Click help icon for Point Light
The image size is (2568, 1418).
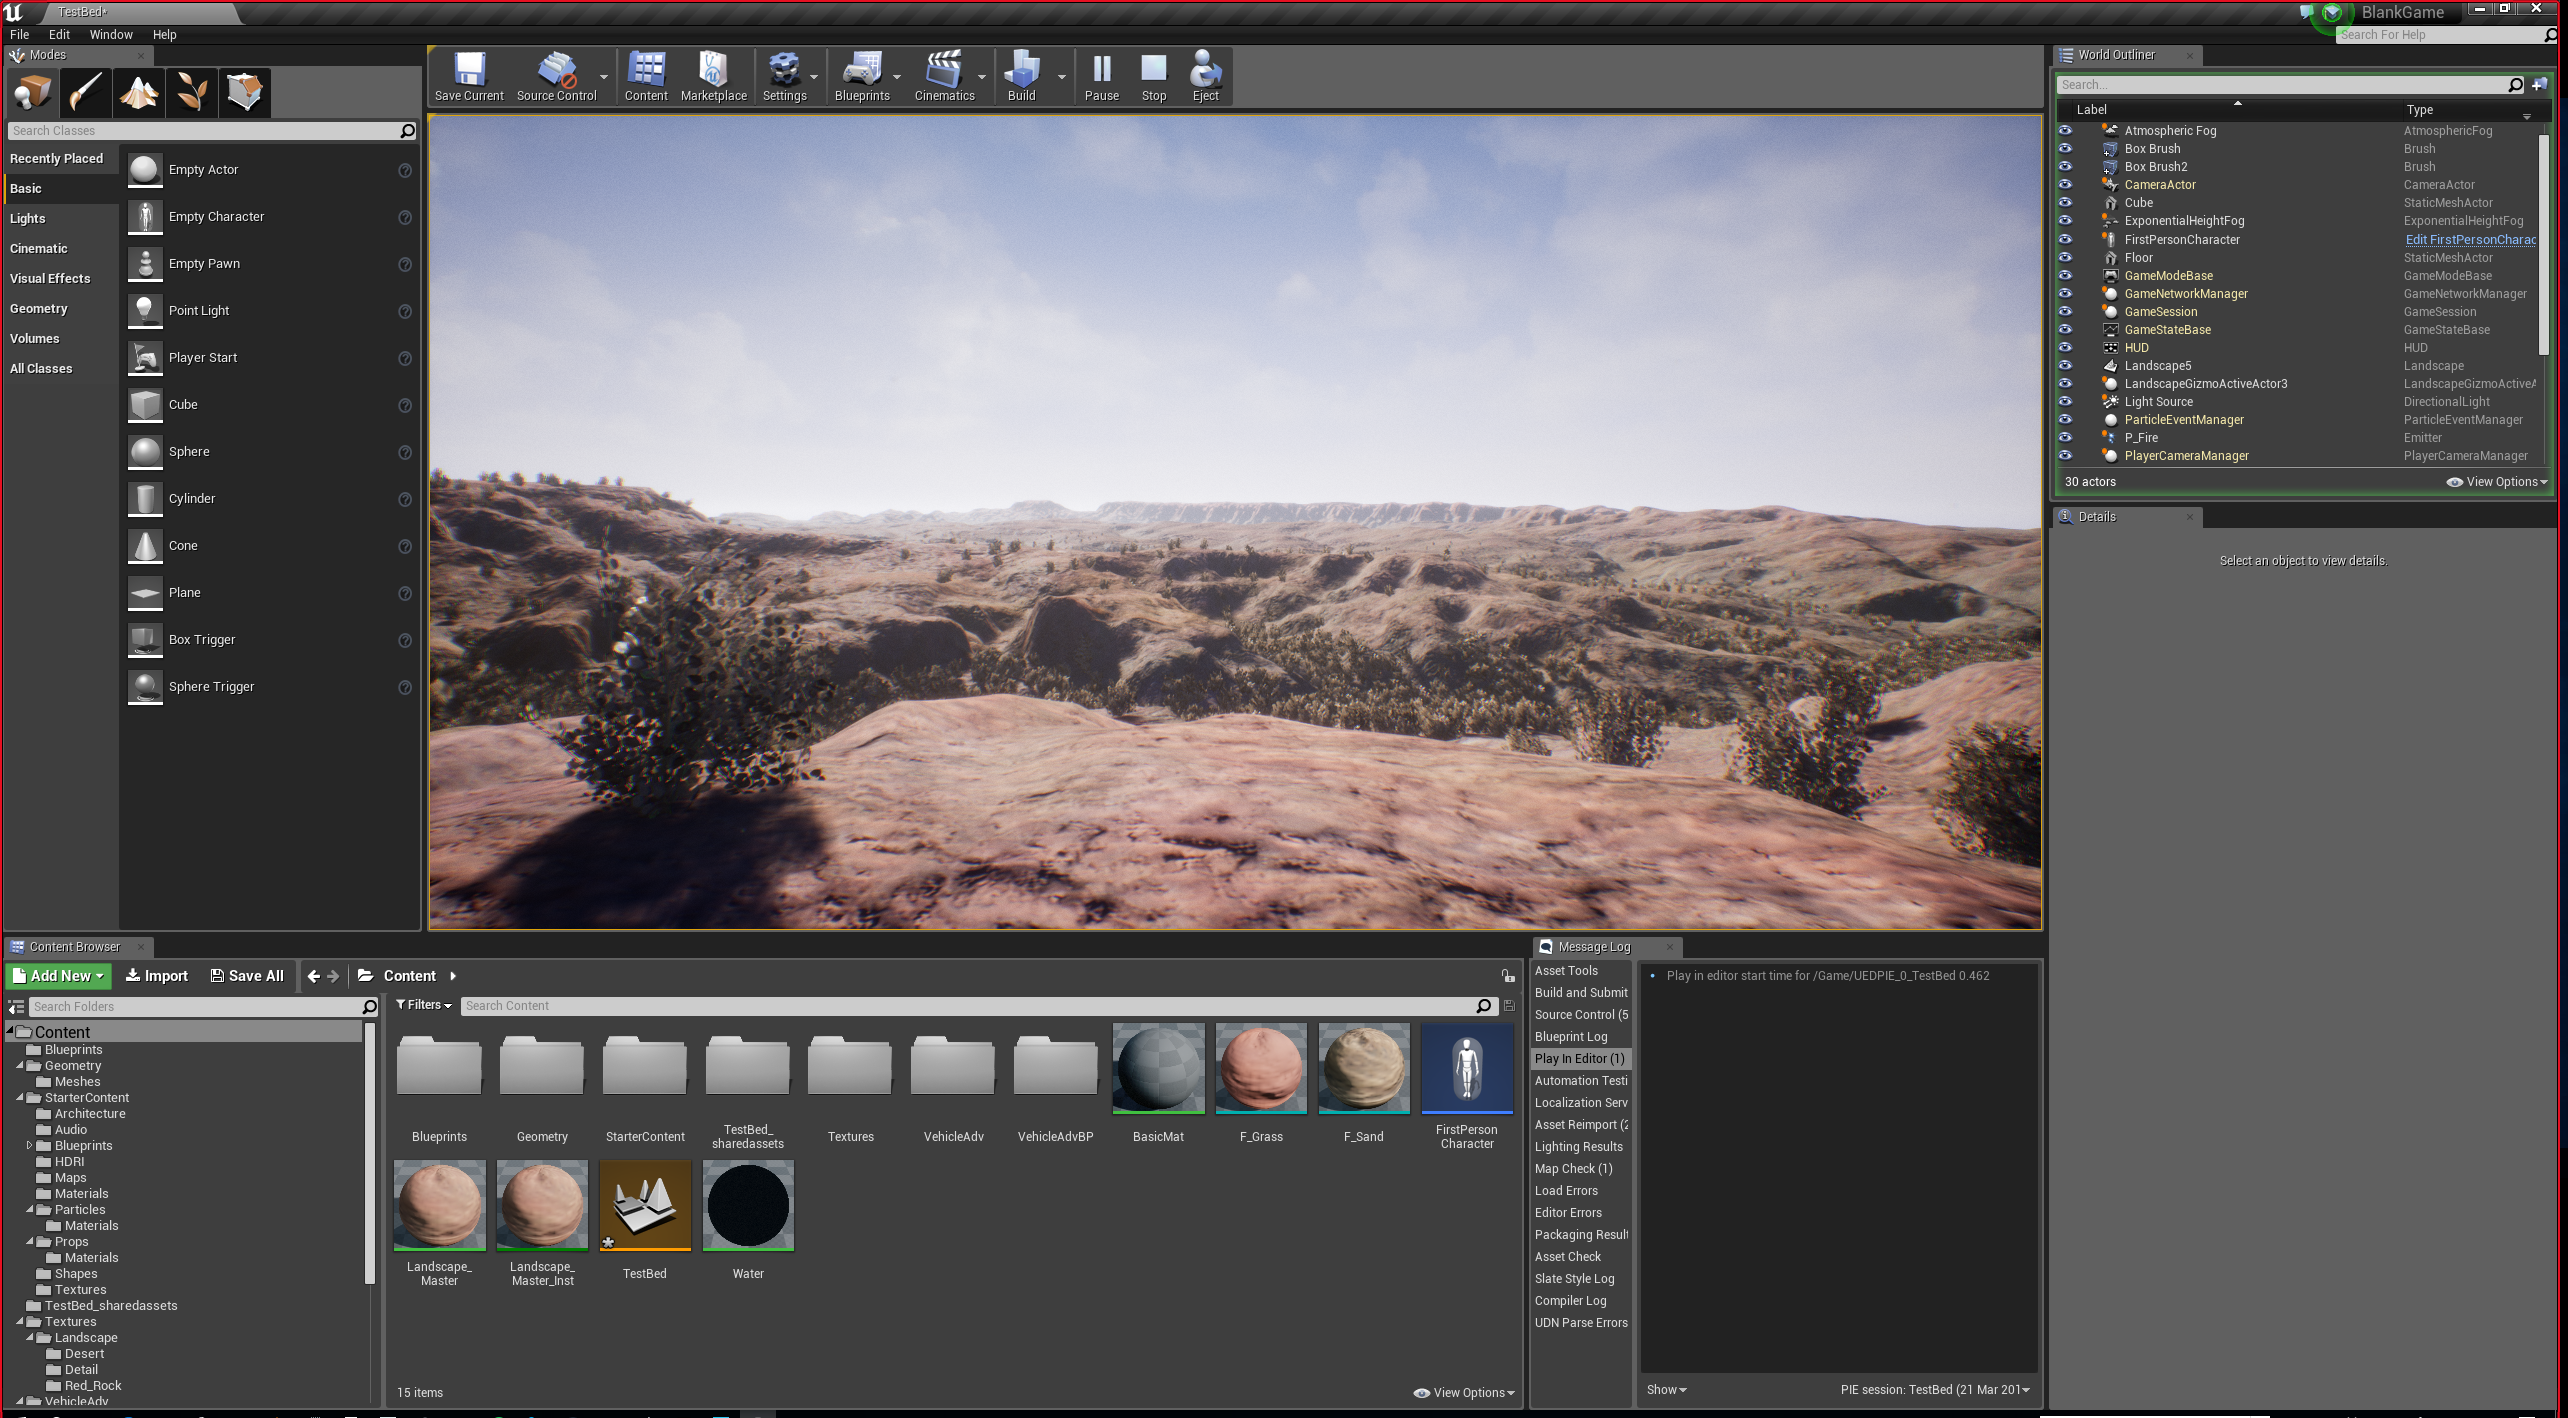click(405, 312)
